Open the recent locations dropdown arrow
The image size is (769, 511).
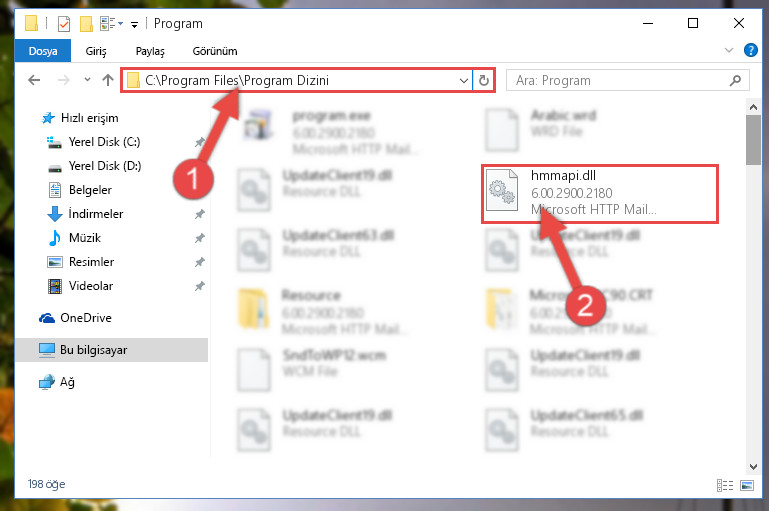[87, 79]
